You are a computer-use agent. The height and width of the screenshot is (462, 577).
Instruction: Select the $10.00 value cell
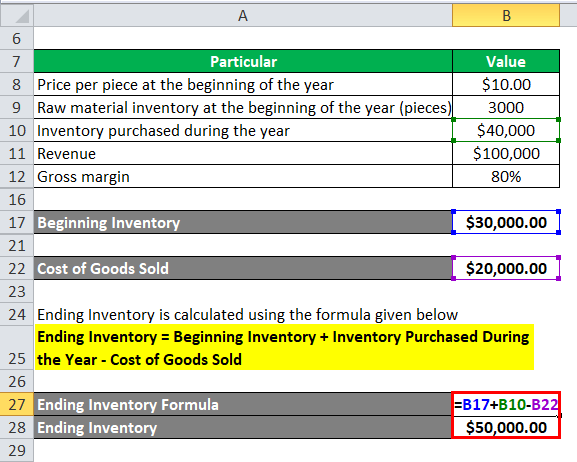(506, 84)
